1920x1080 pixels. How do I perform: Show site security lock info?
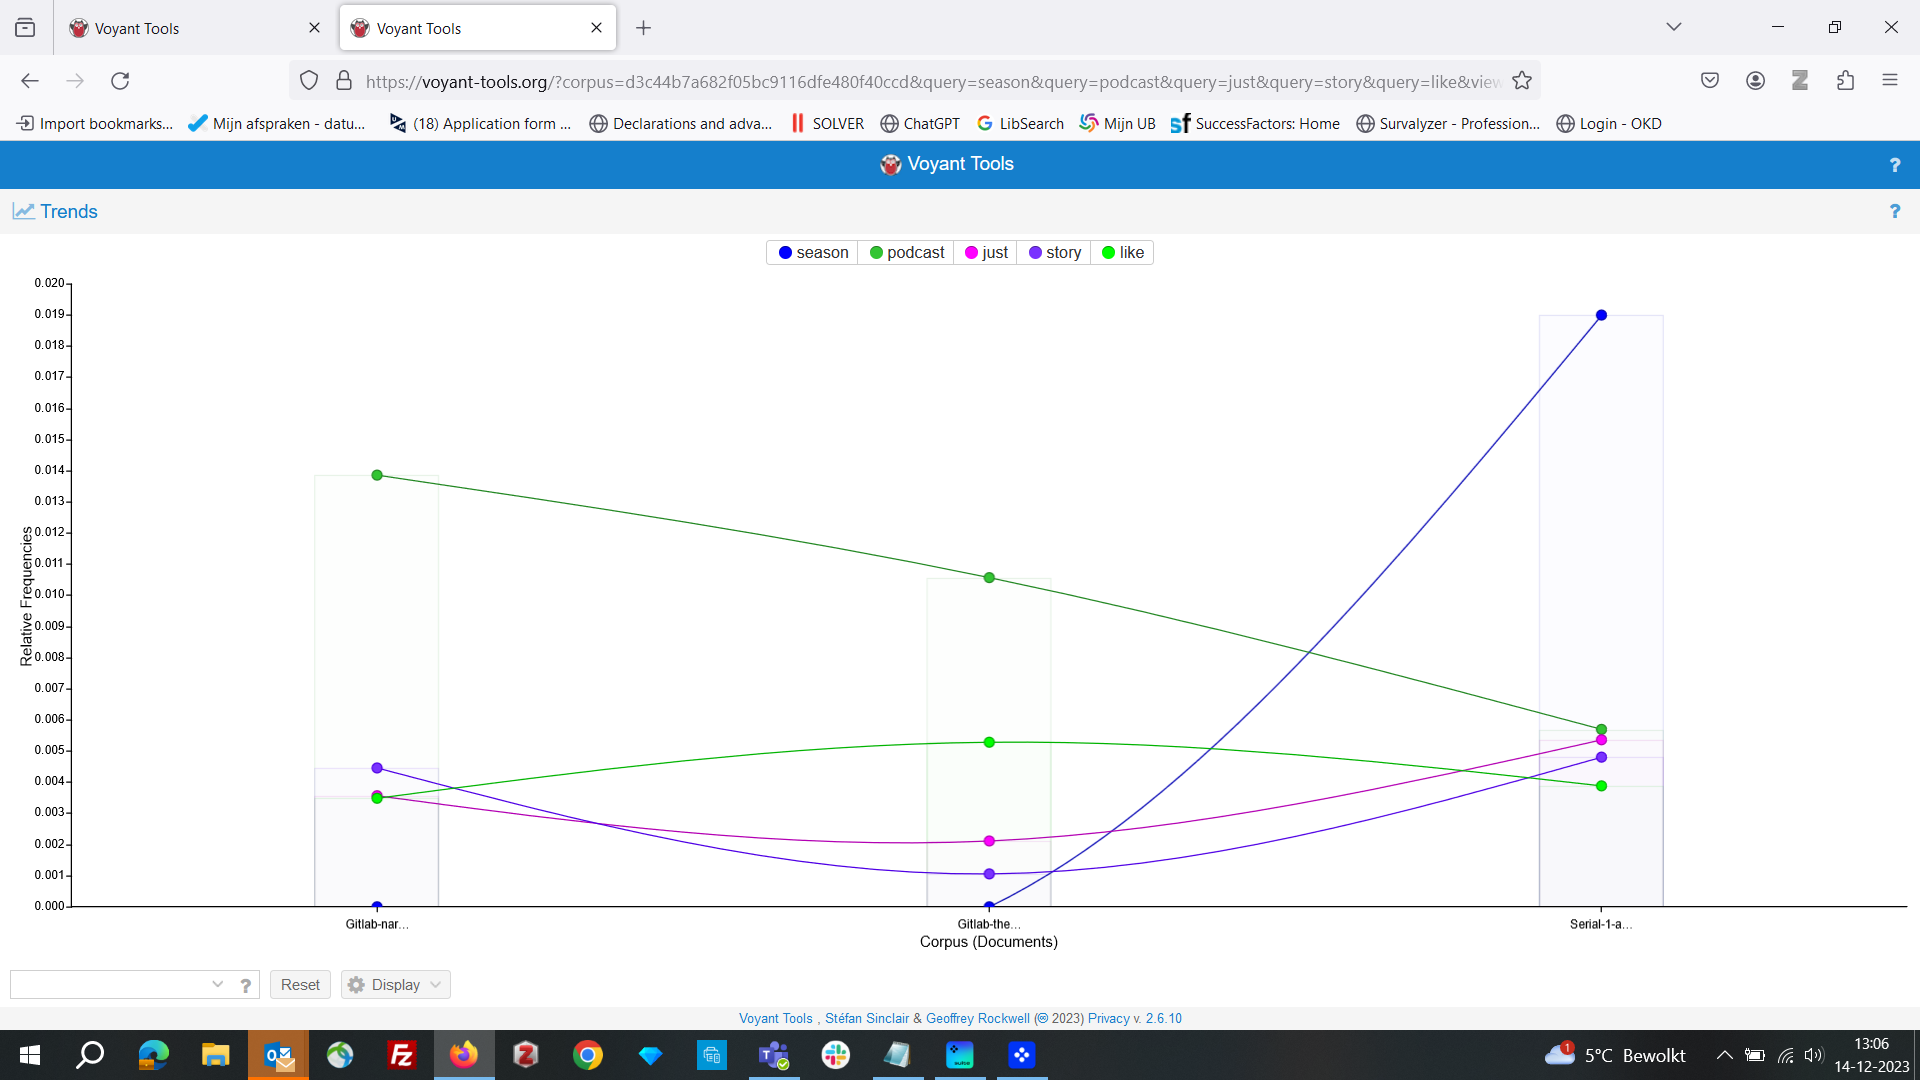(x=344, y=81)
